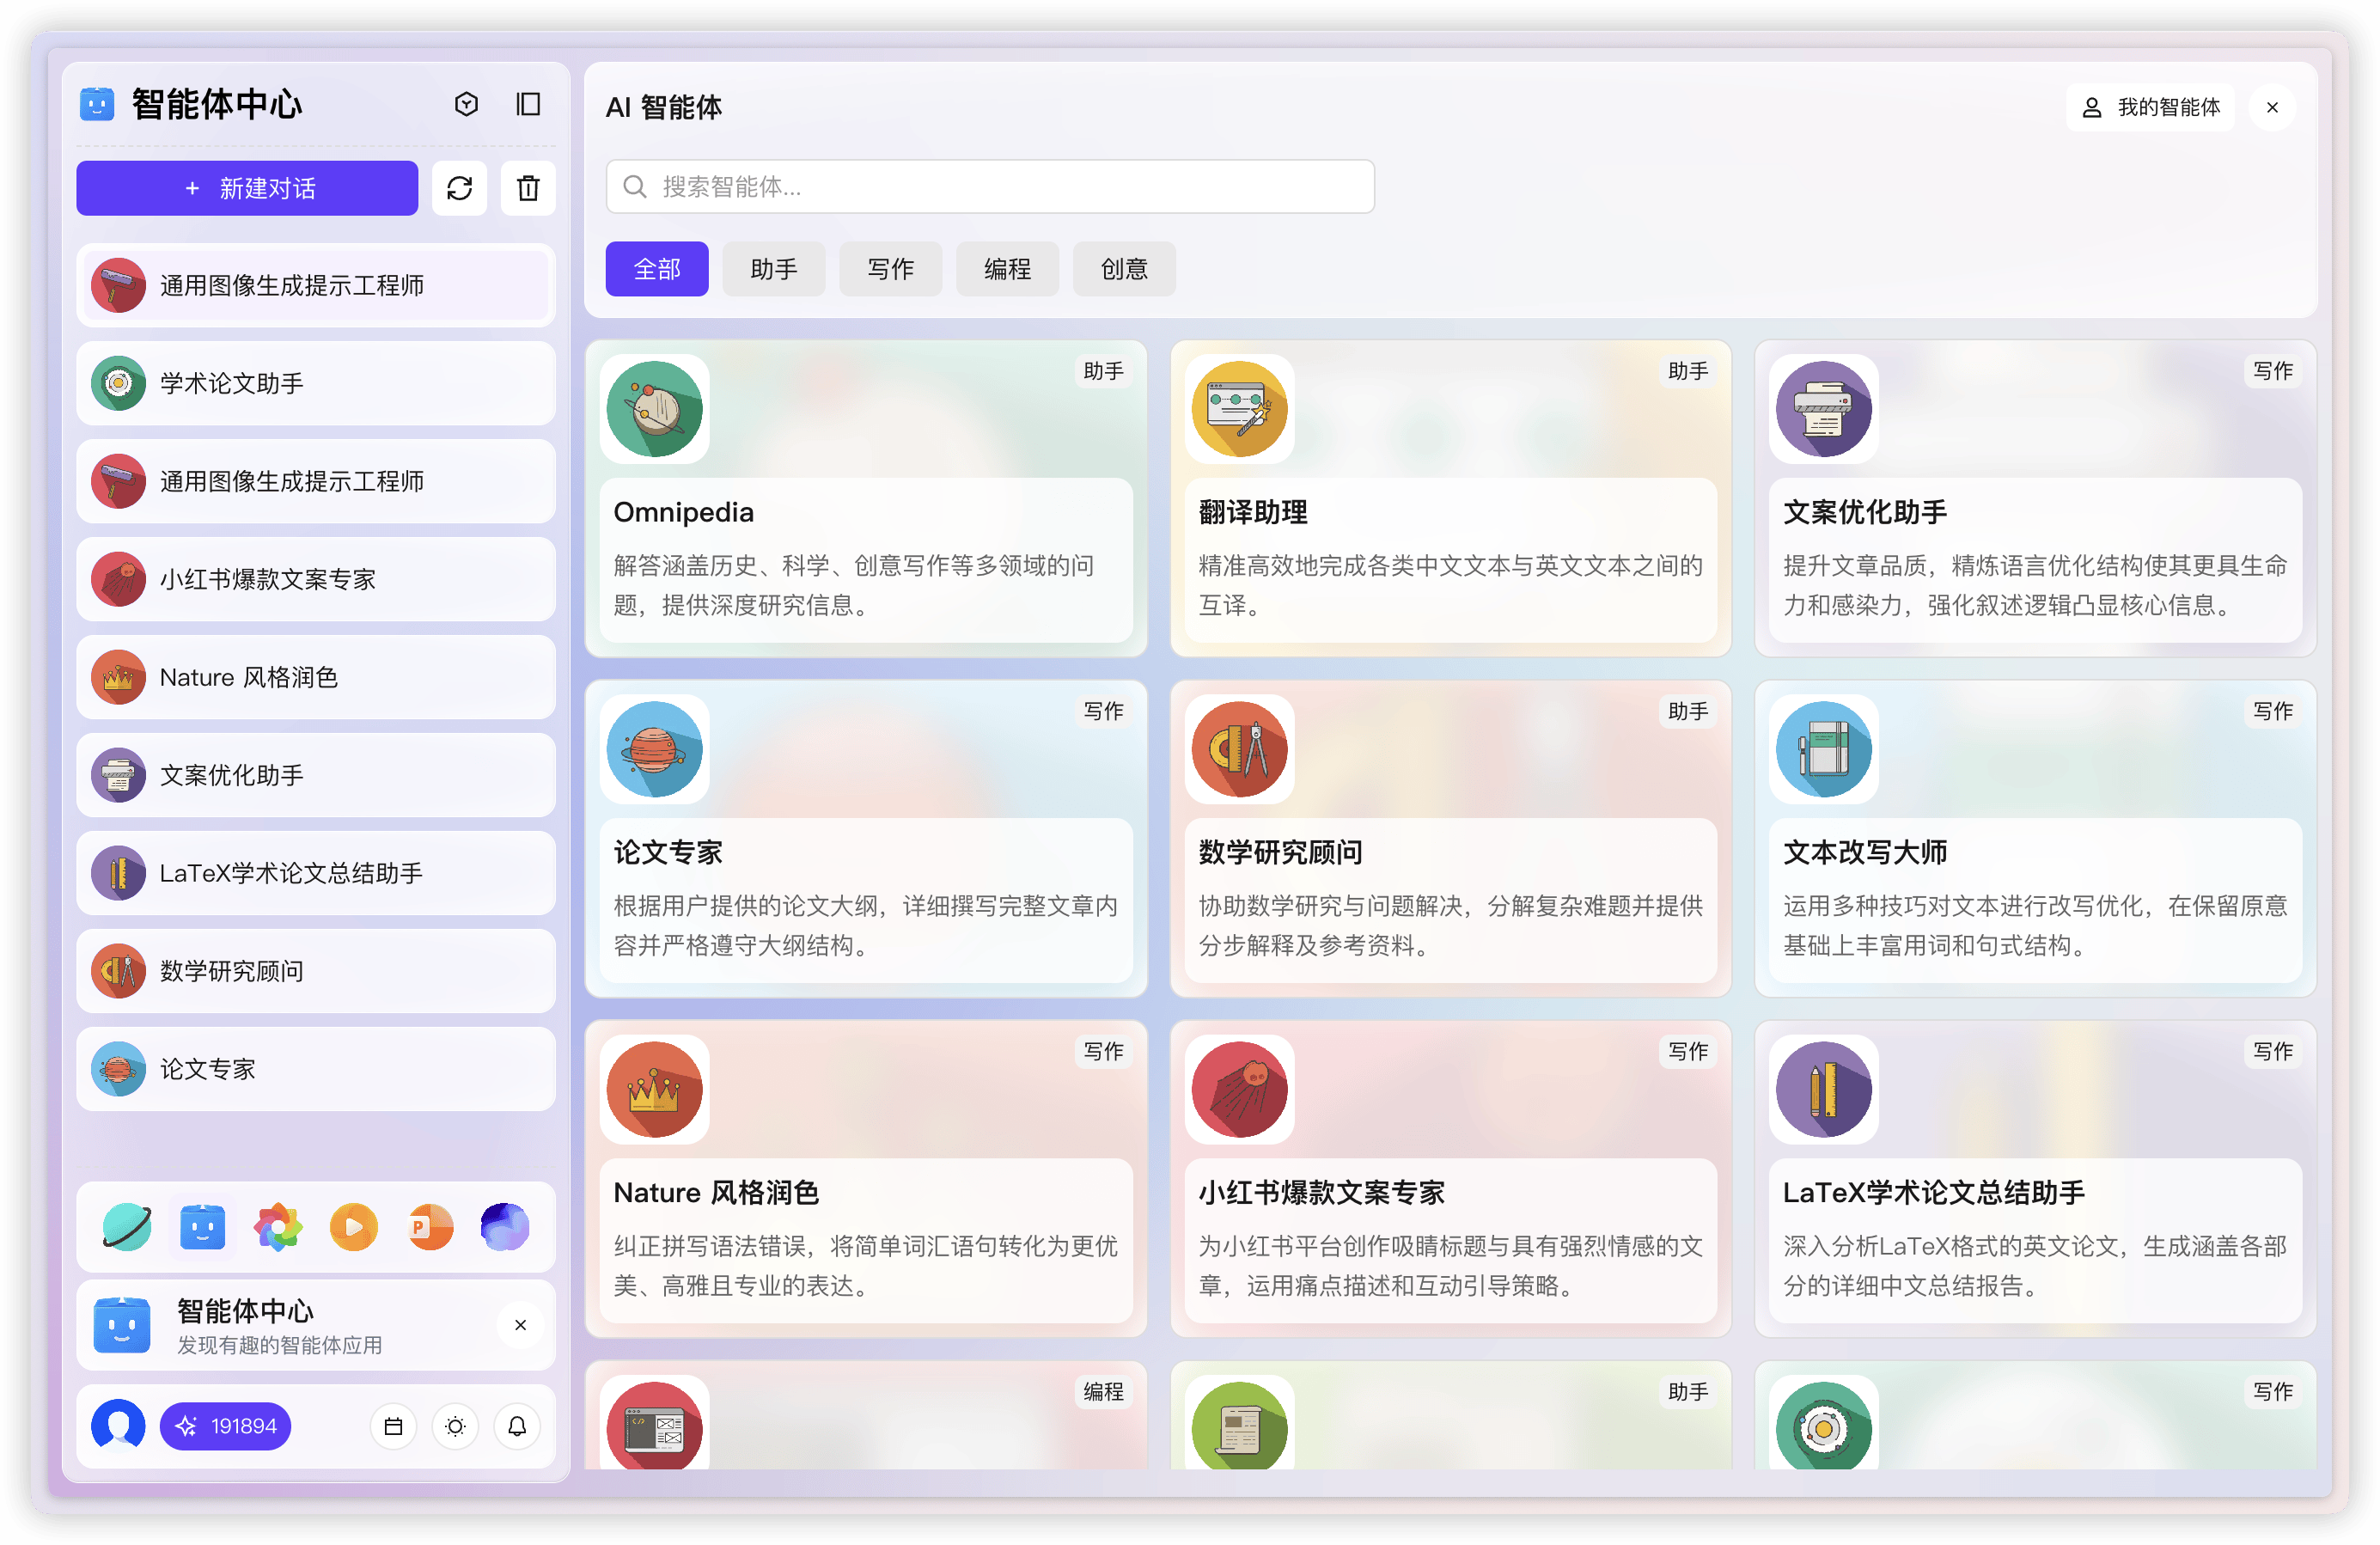
Task: Open the purple blob app icon
Action: (505, 1227)
